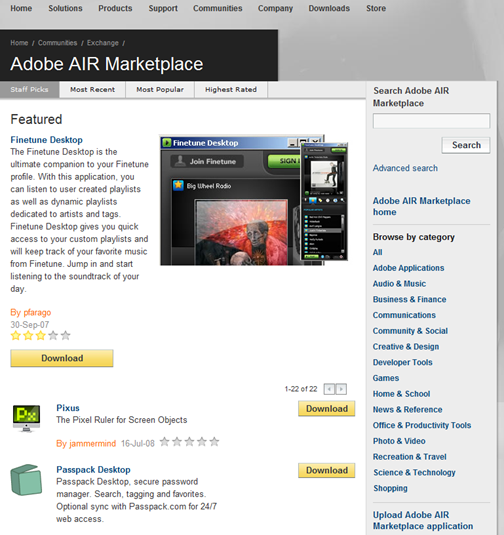Click the Pixus star rating
Screen dimensions: 504x535
[189, 442]
